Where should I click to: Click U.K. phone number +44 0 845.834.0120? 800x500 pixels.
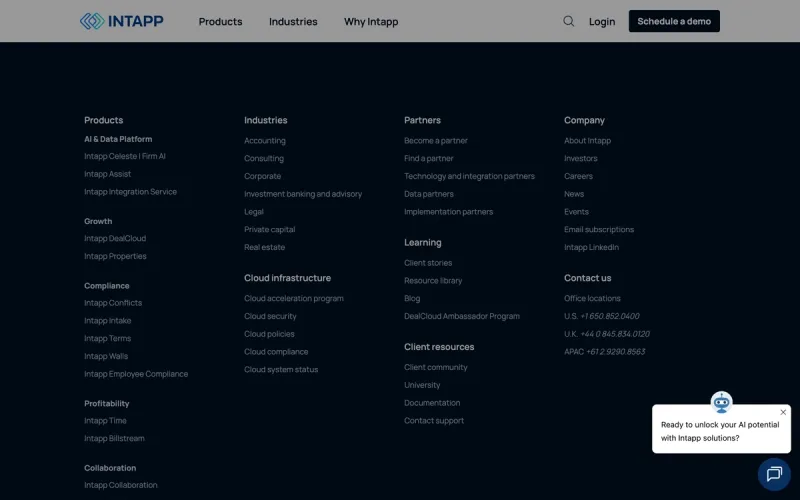(615, 334)
